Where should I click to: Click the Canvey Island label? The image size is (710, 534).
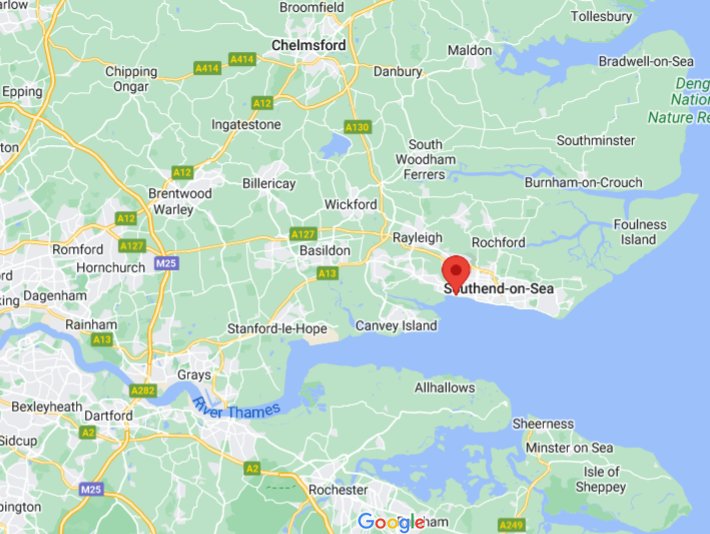tap(396, 326)
